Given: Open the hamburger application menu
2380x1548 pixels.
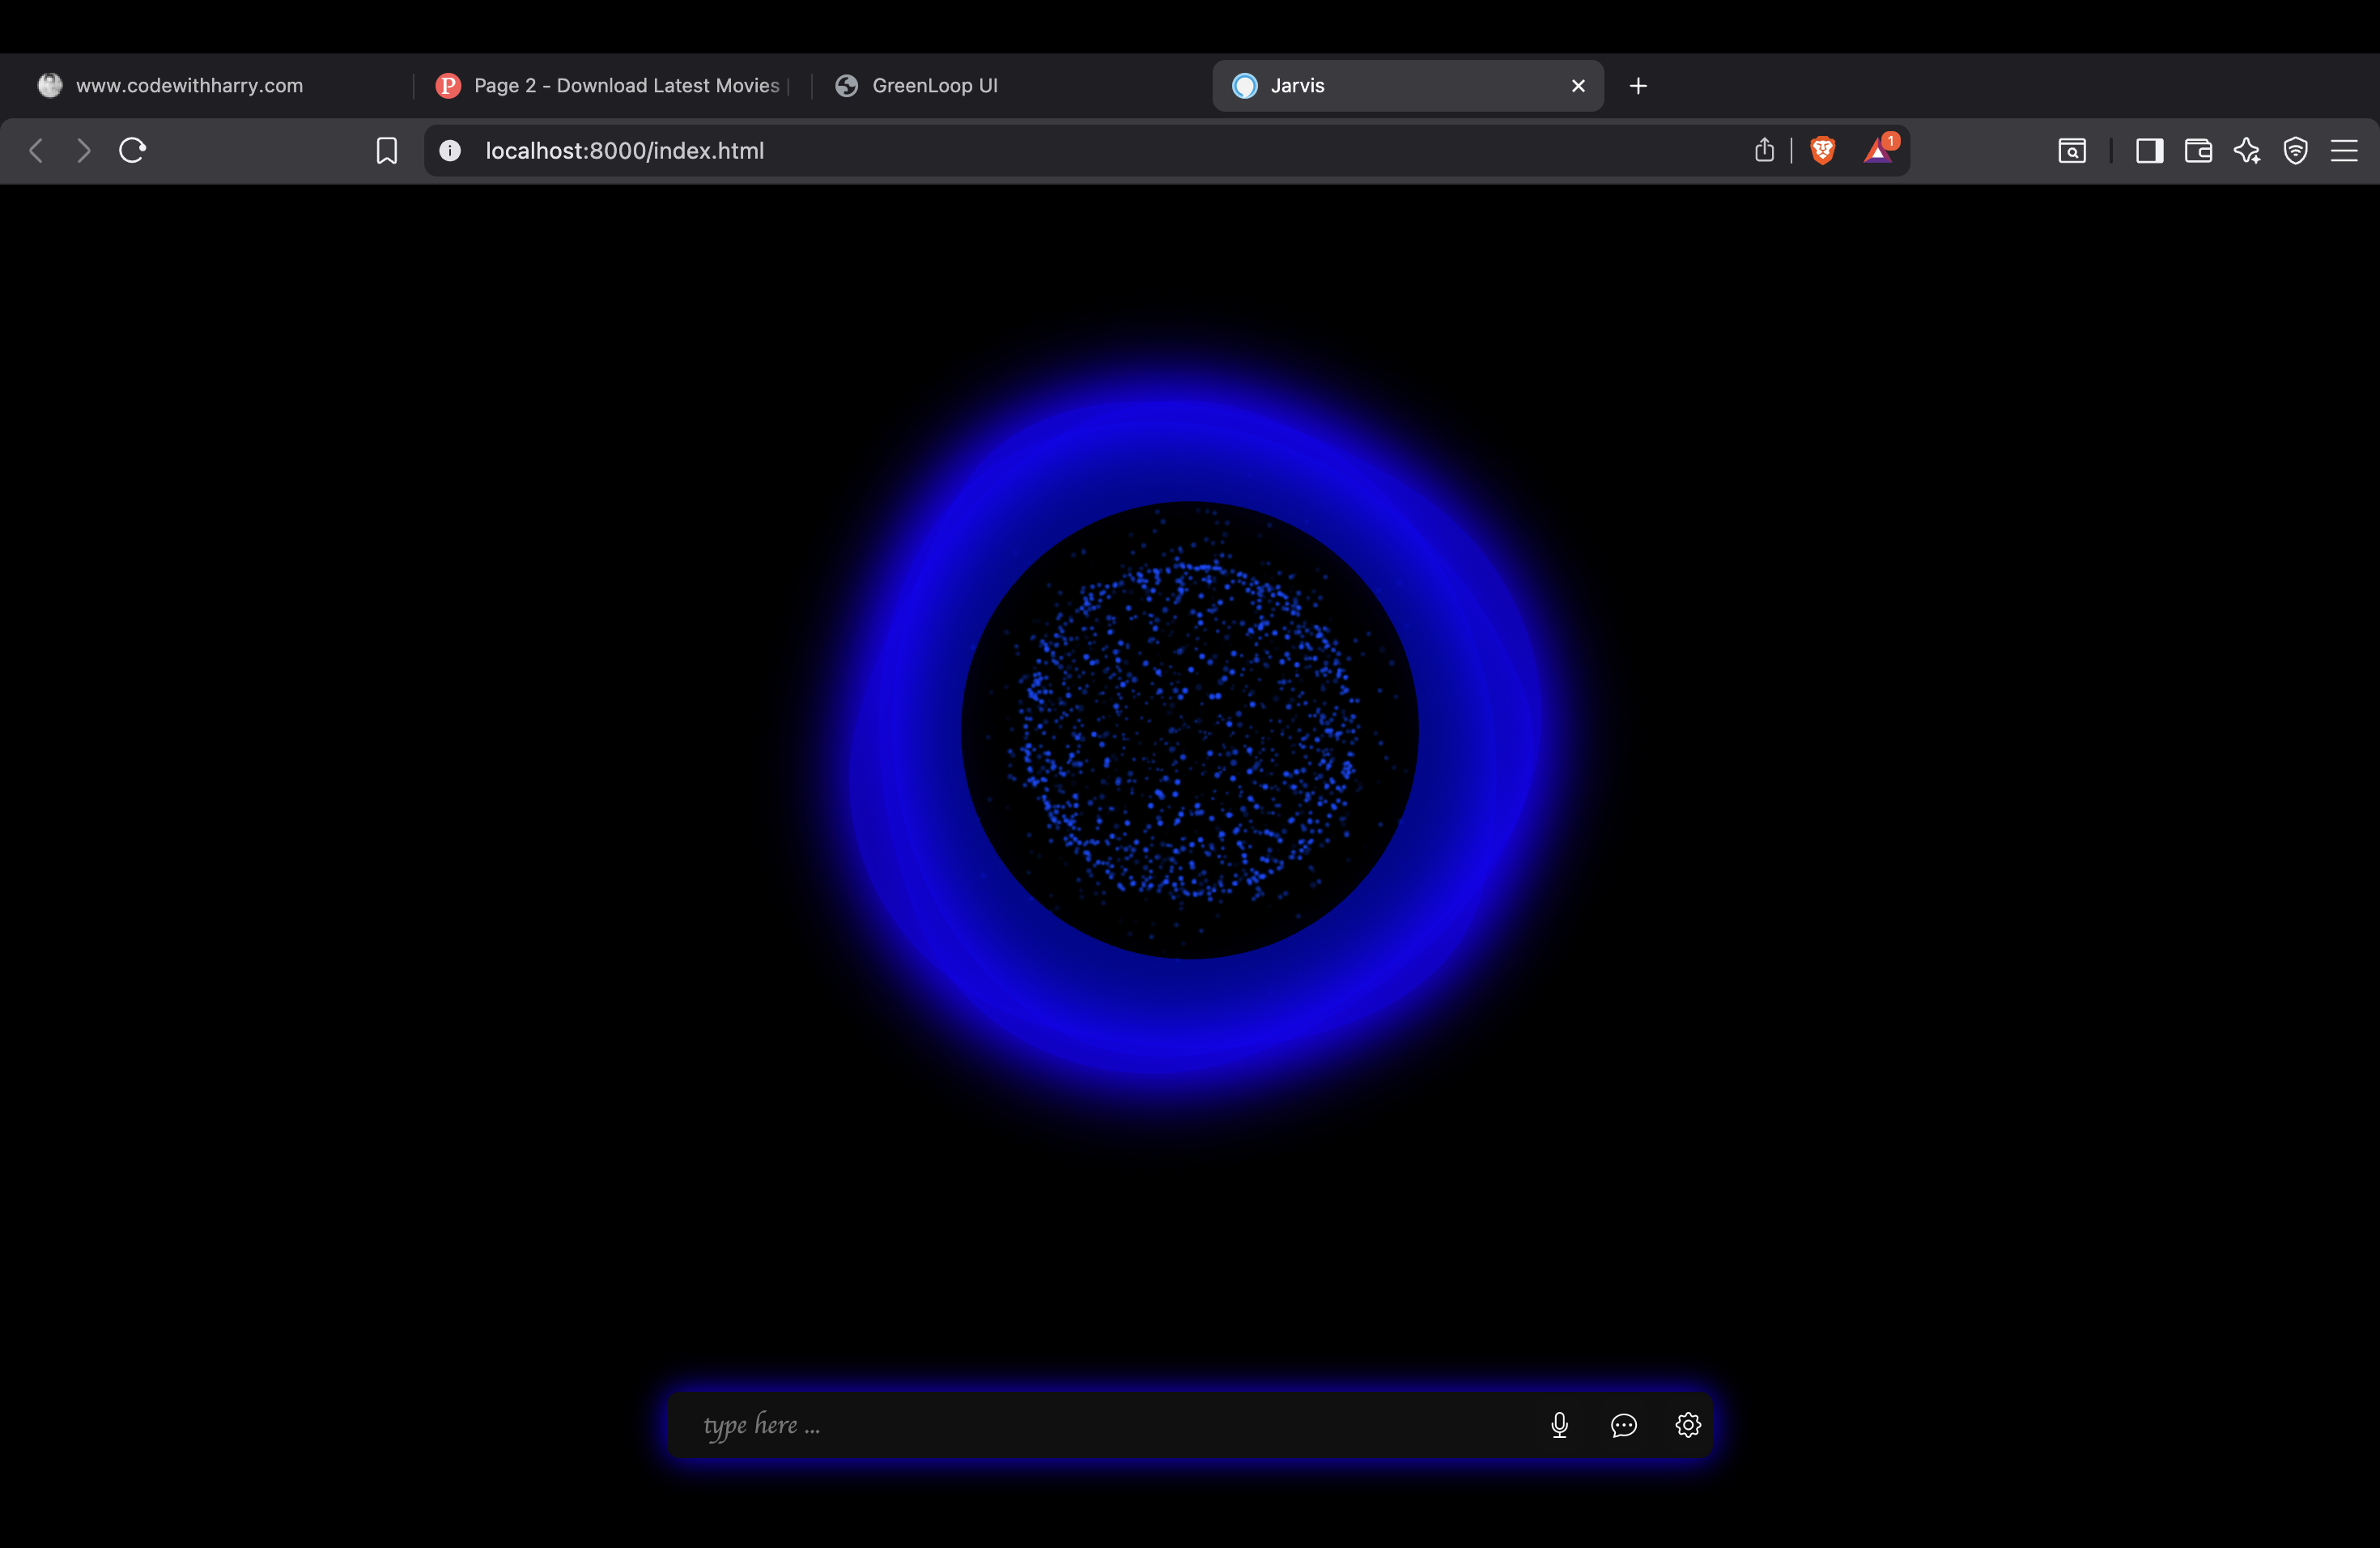Looking at the screenshot, I should point(2344,150).
